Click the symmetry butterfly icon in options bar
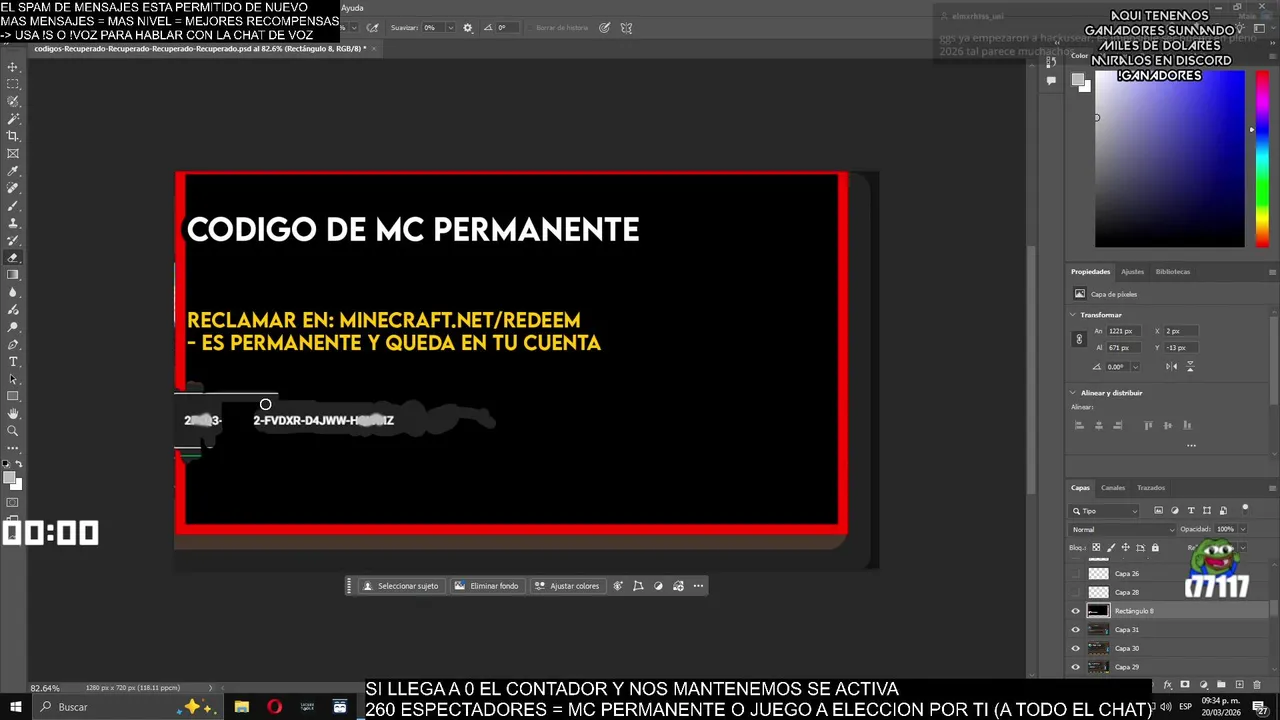Screen dimensions: 1280x720 pyautogui.click(x=626, y=28)
